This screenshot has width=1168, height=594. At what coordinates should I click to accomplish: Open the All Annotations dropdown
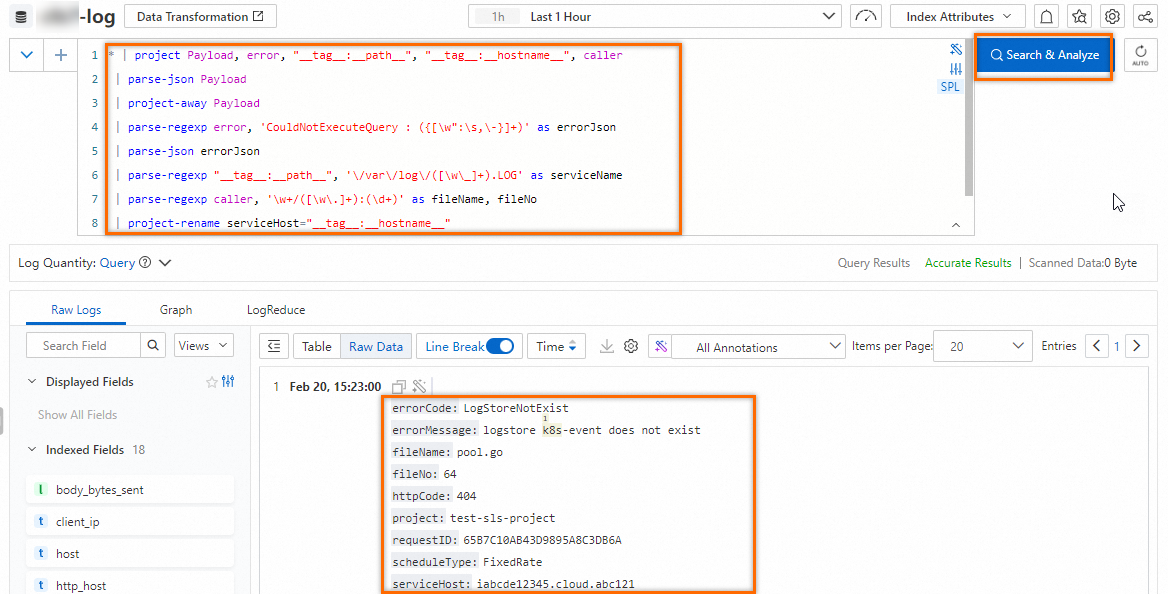[758, 347]
